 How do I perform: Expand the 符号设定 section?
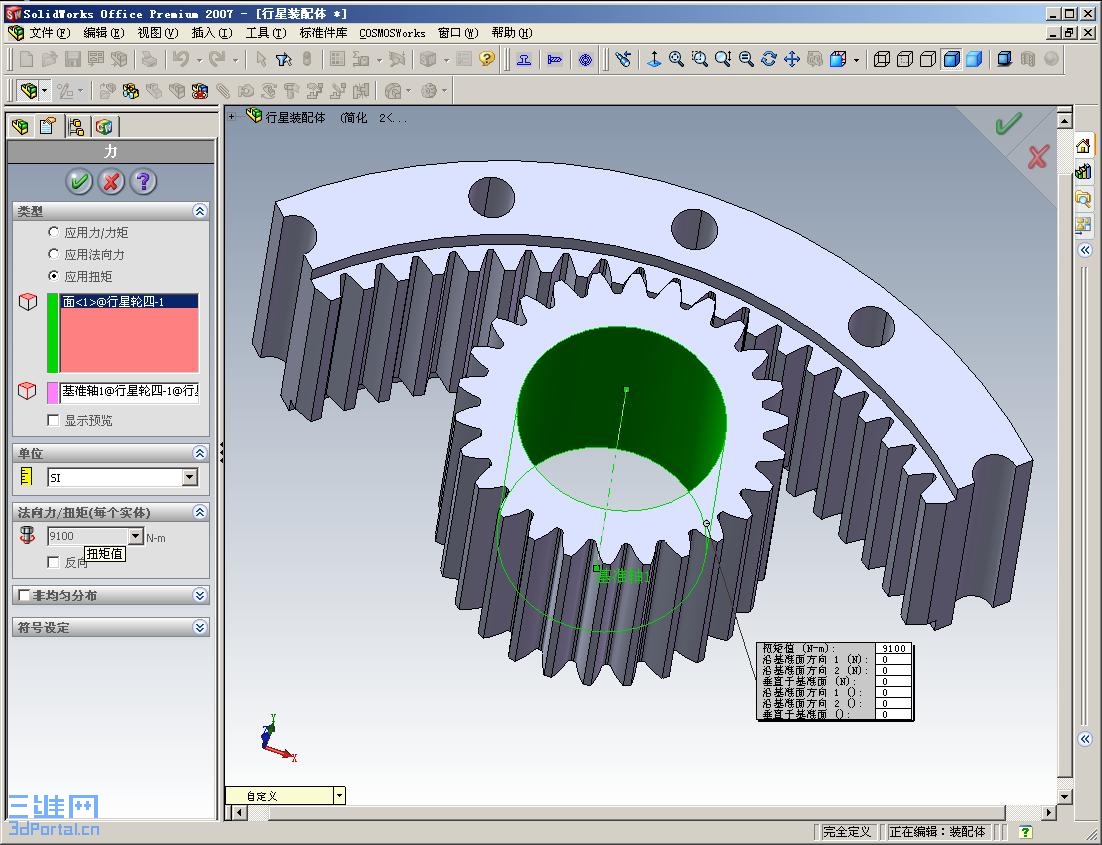(200, 627)
